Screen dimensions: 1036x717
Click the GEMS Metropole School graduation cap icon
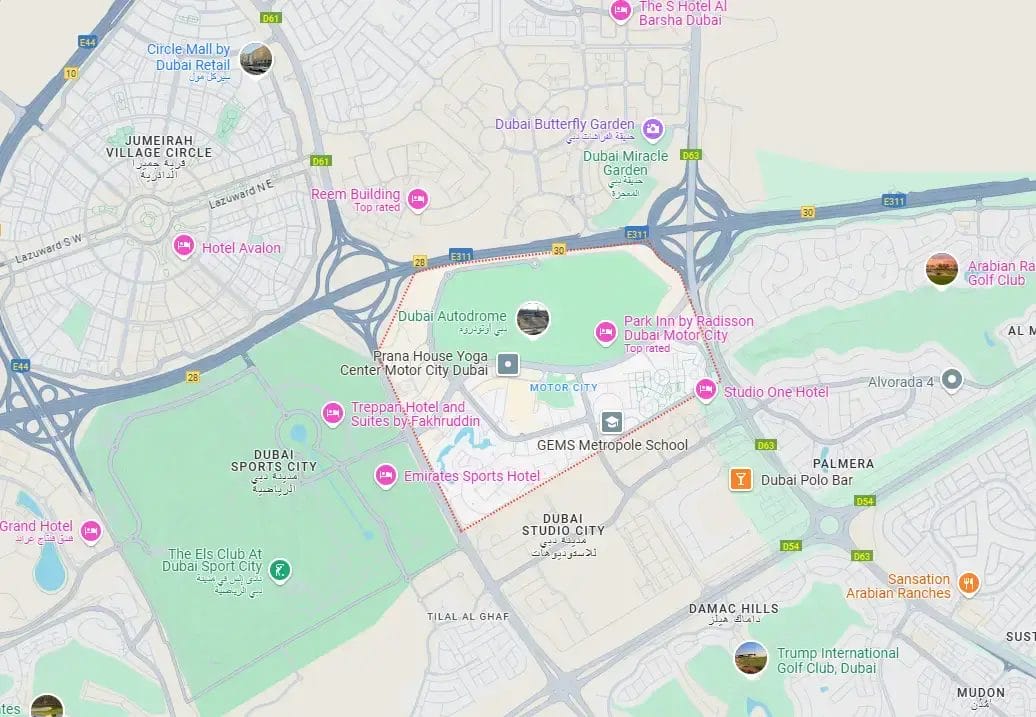tap(611, 422)
